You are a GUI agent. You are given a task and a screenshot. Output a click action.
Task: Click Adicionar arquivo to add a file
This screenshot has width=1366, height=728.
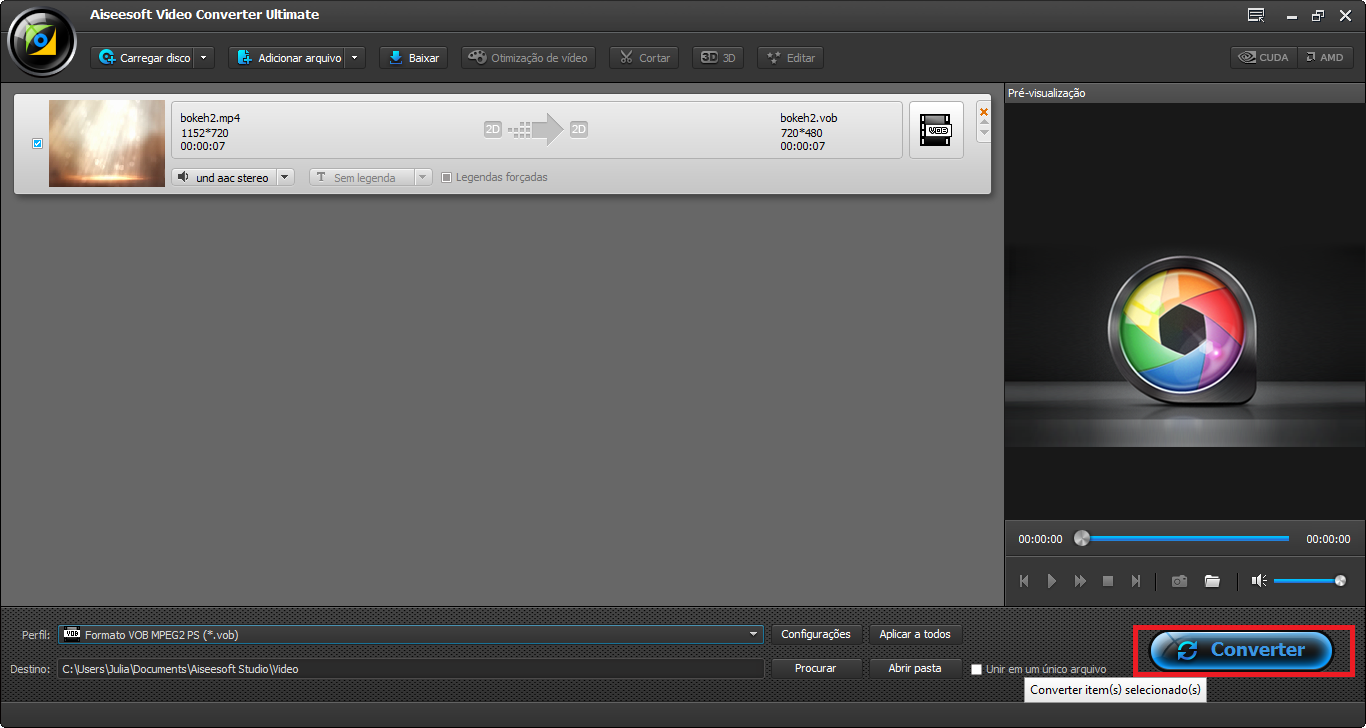point(290,57)
